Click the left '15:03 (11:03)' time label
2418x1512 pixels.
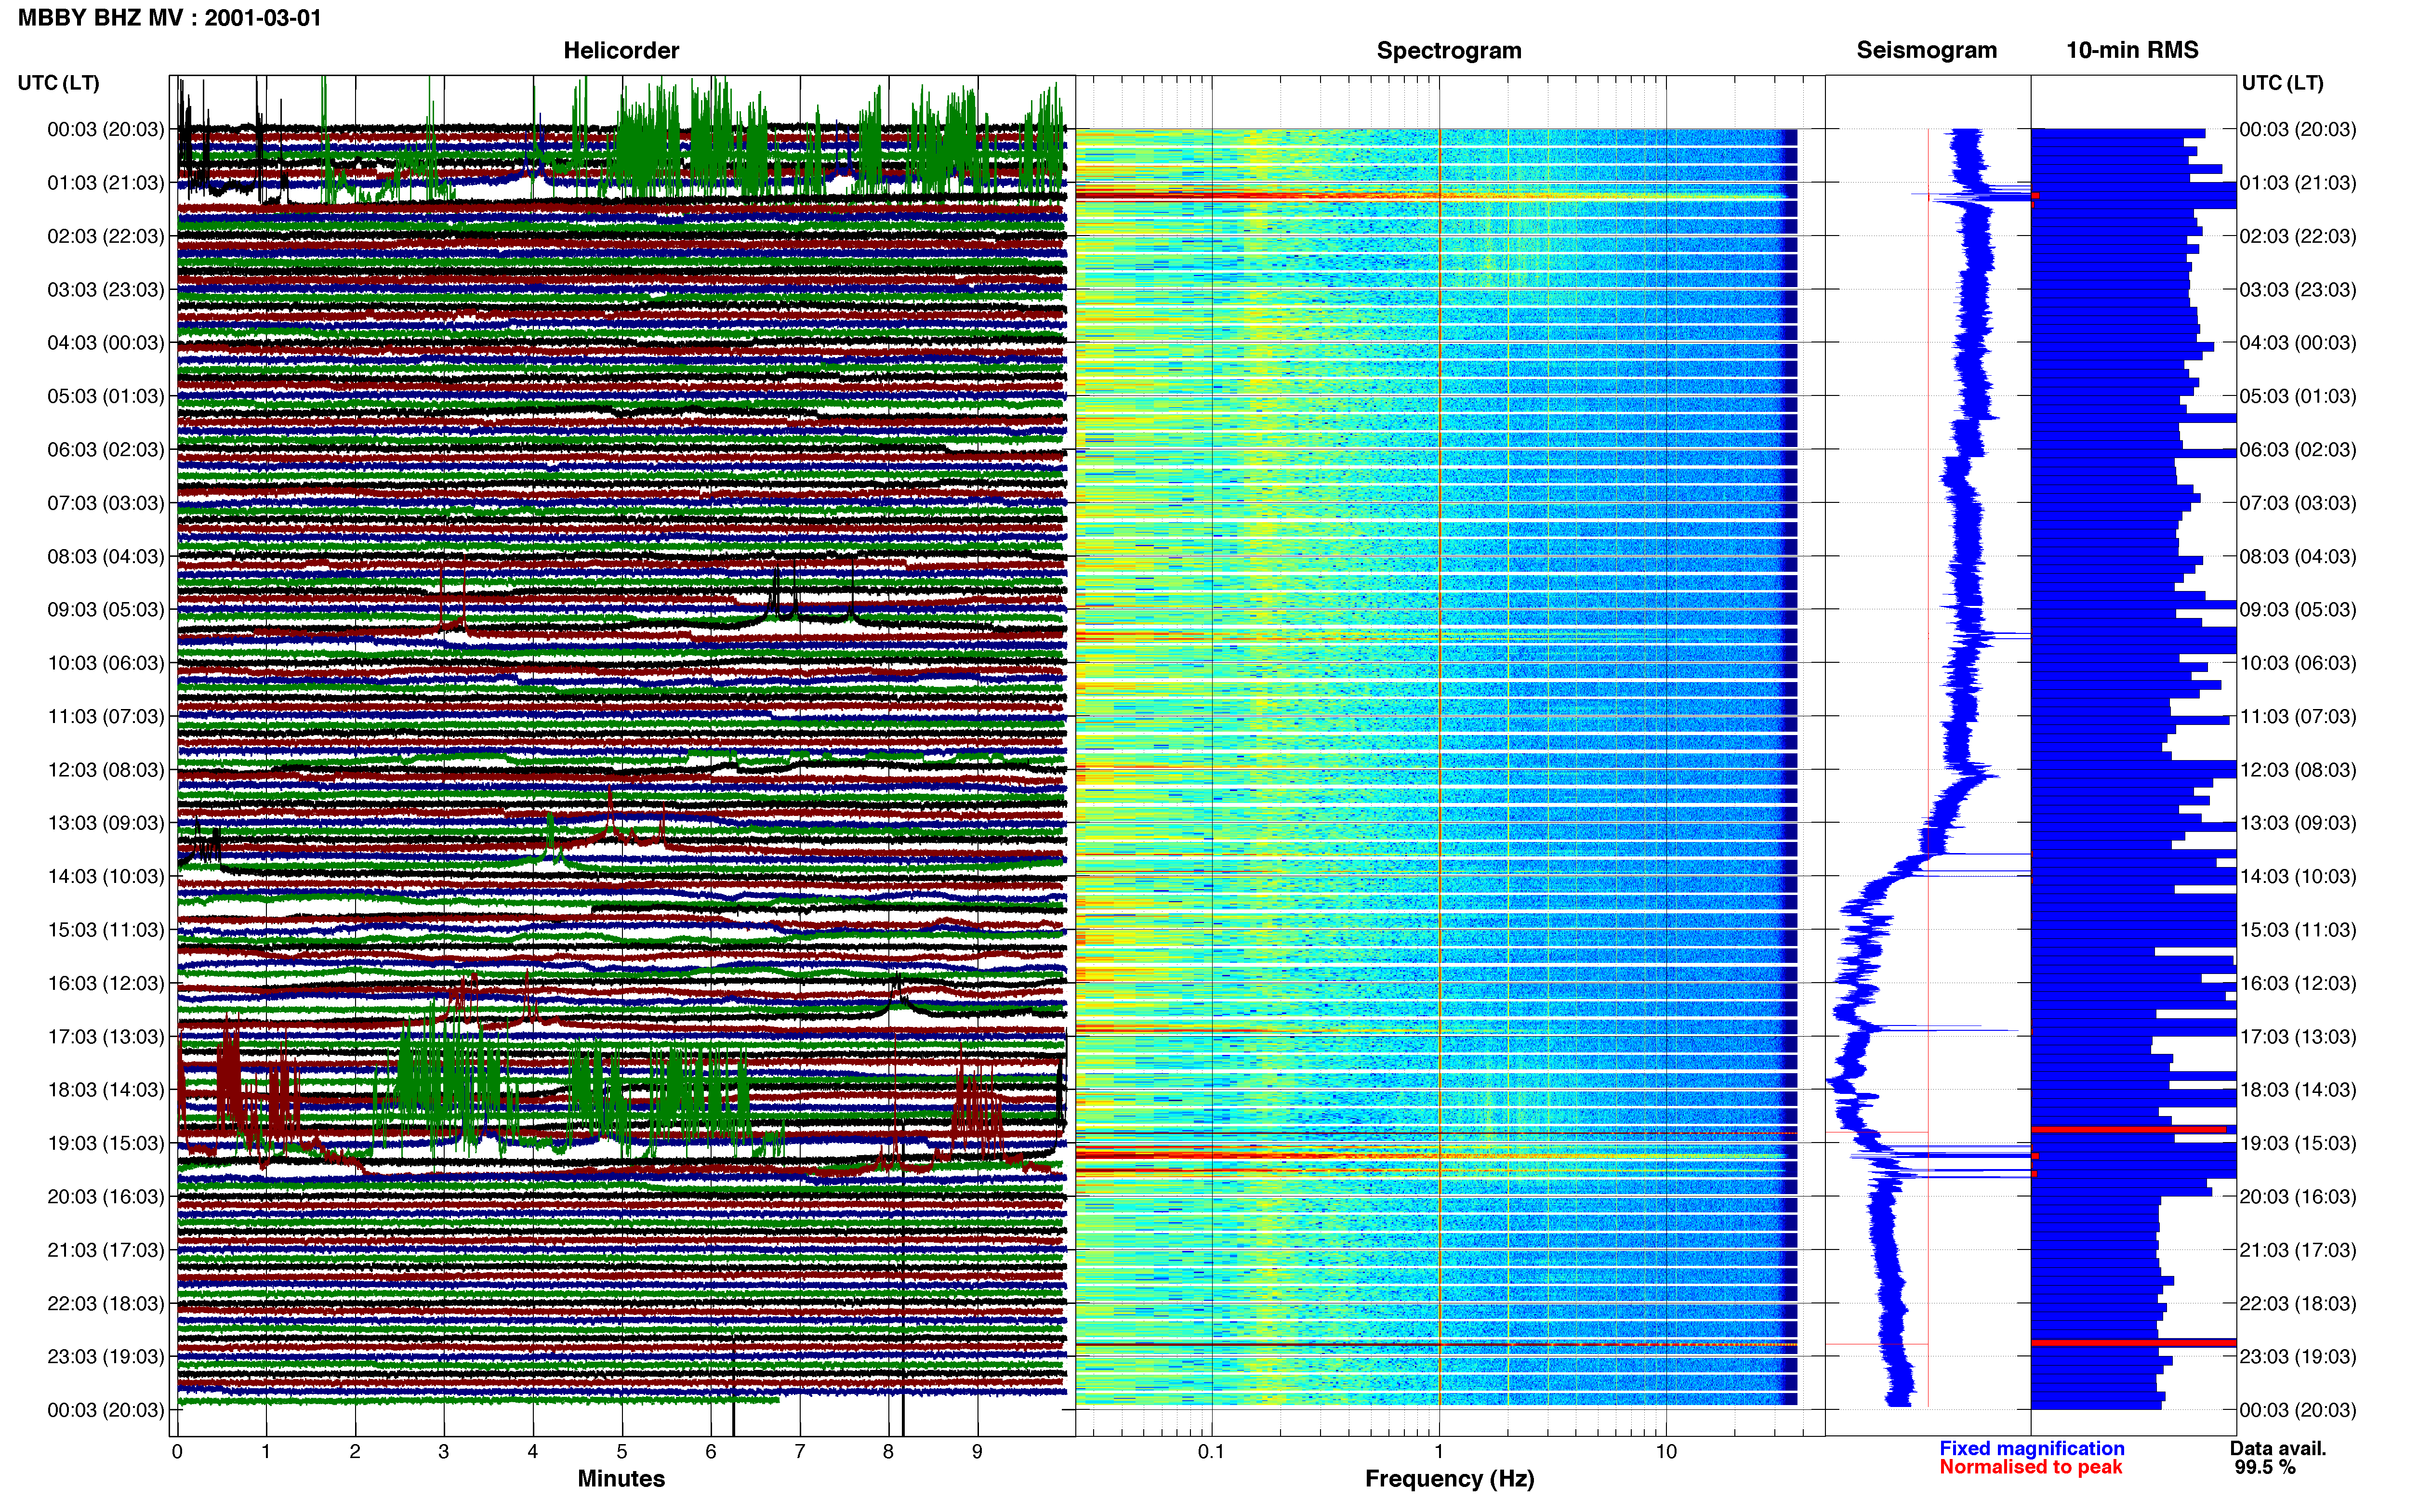106,930
